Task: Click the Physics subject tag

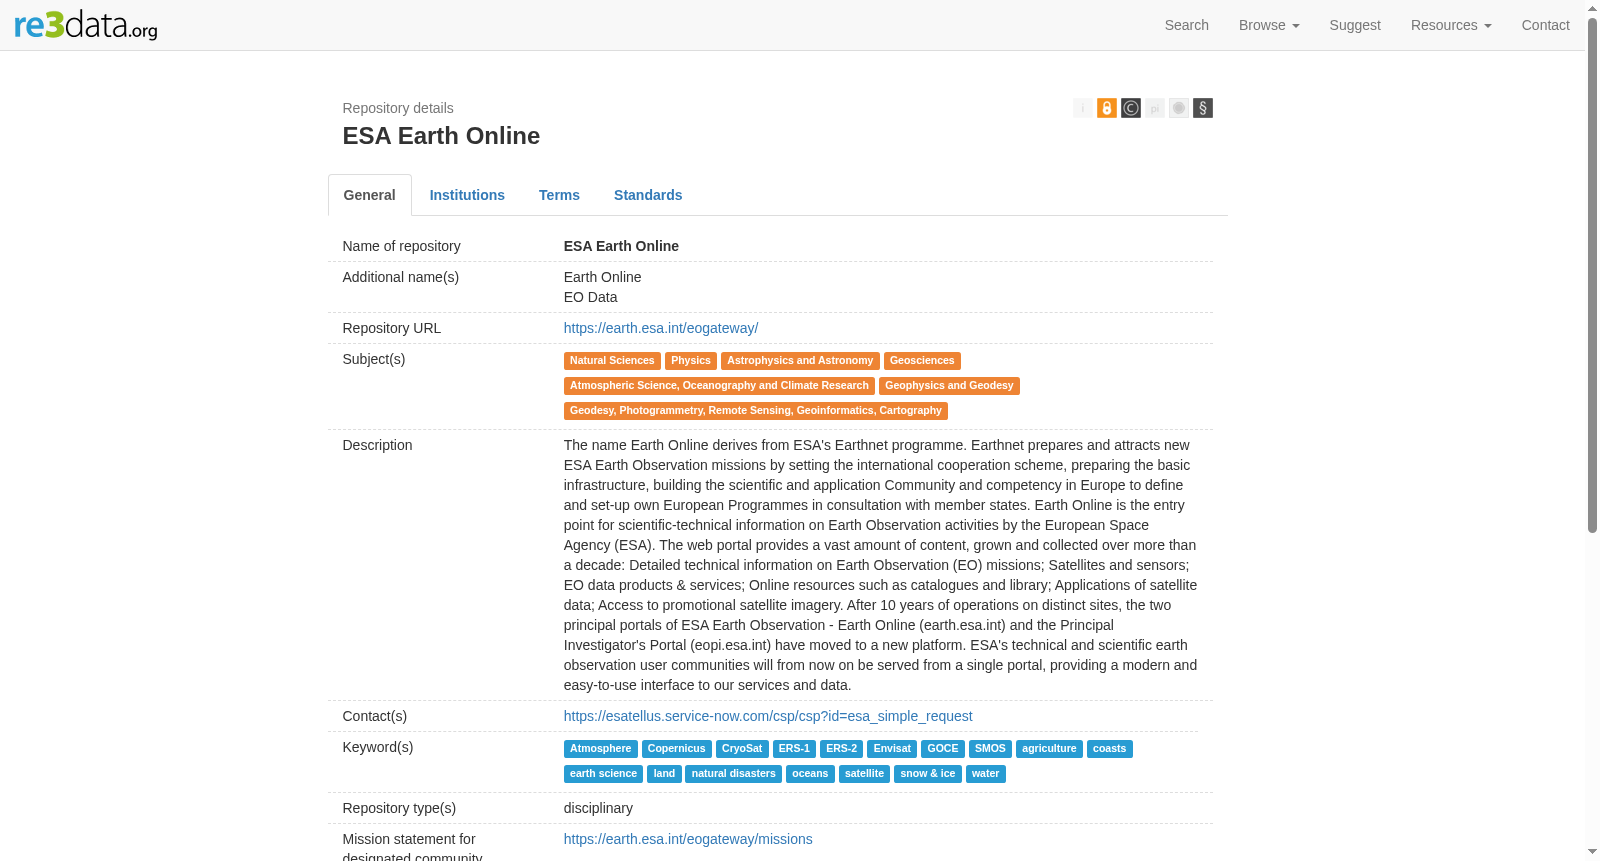Action: pos(691,361)
